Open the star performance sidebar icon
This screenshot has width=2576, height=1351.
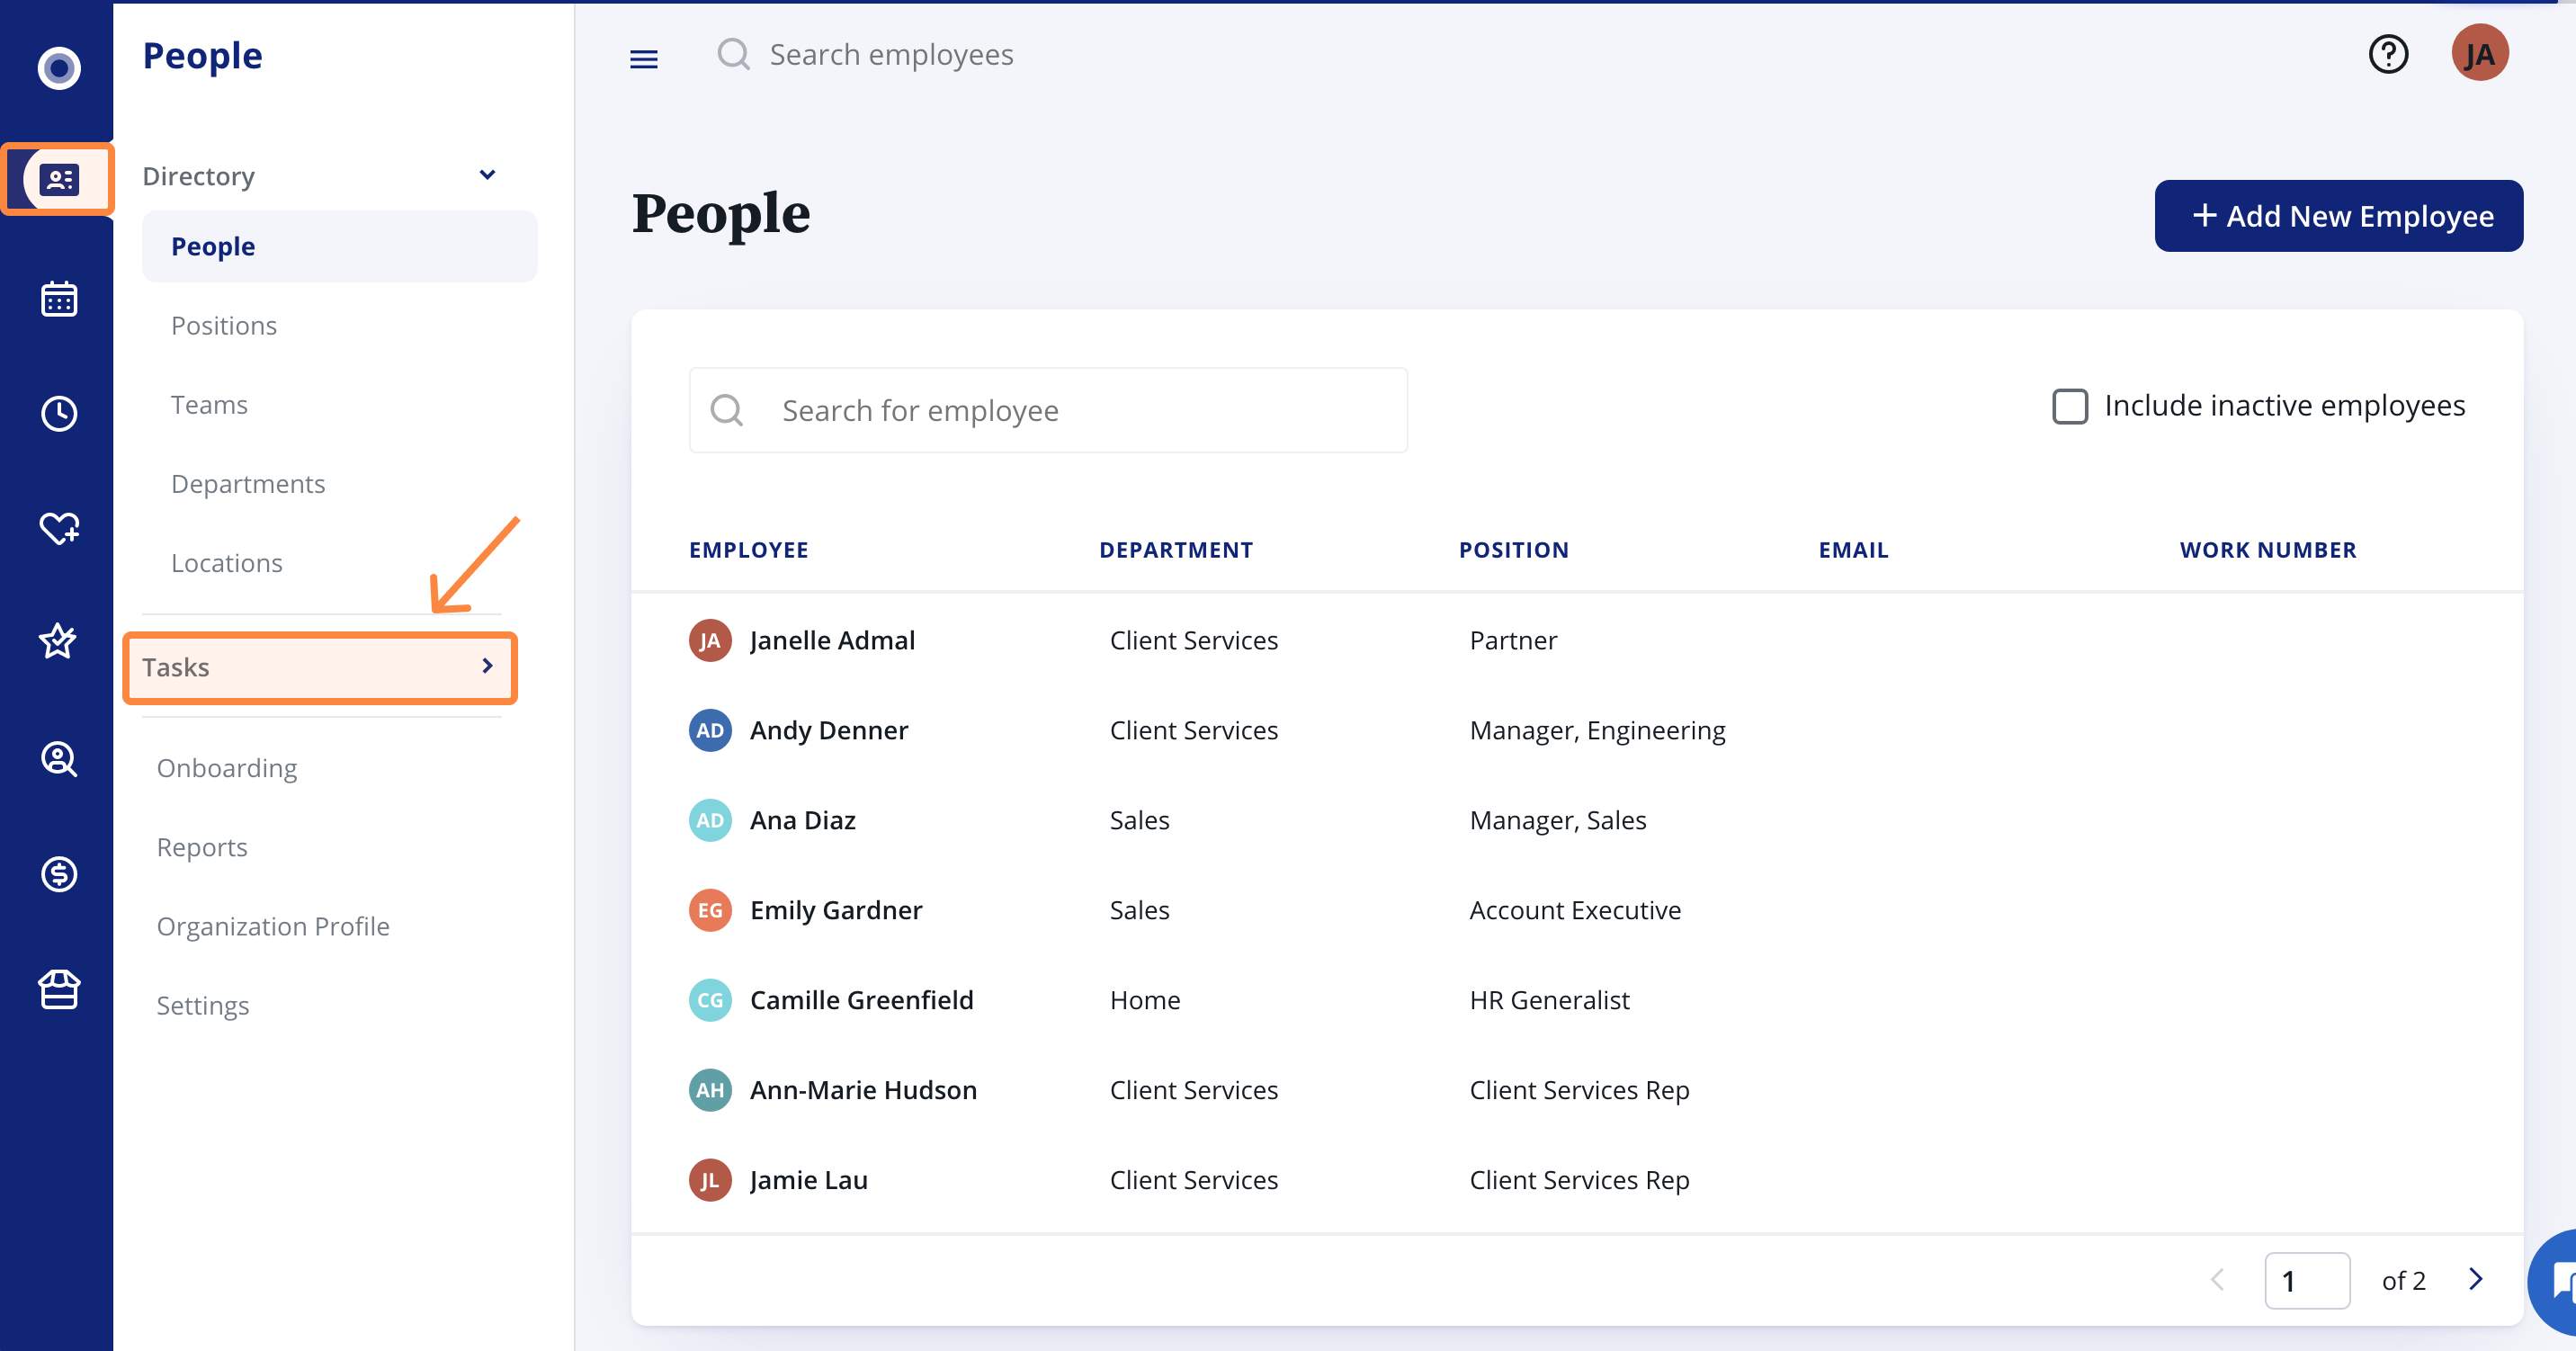click(58, 641)
